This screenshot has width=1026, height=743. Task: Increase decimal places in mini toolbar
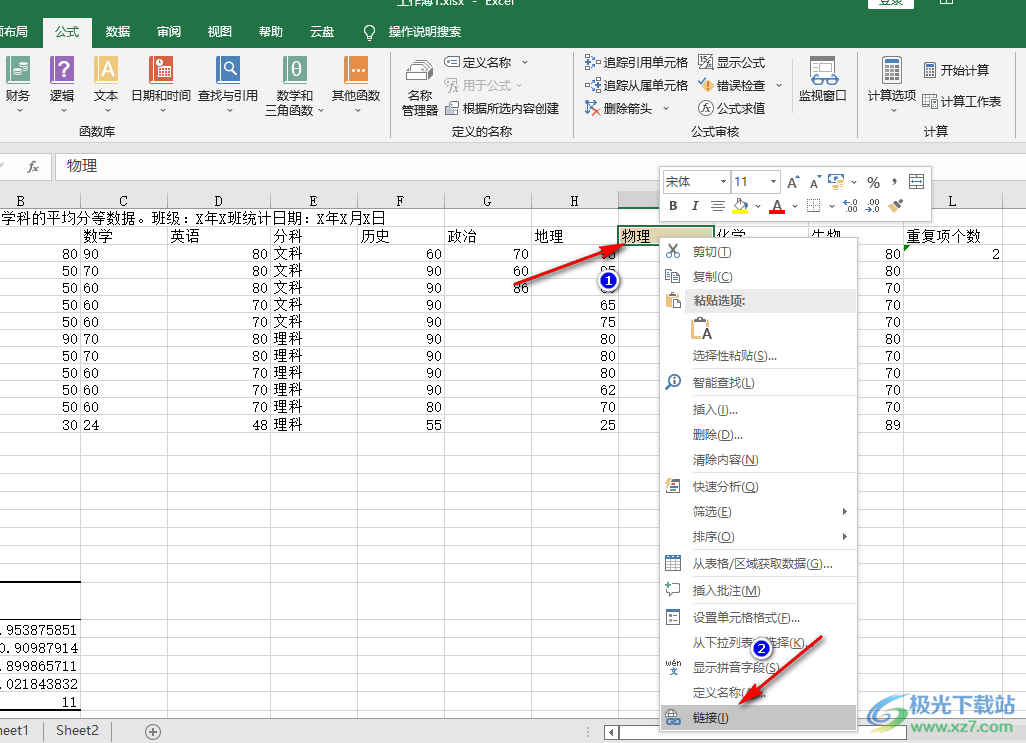(850, 206)
